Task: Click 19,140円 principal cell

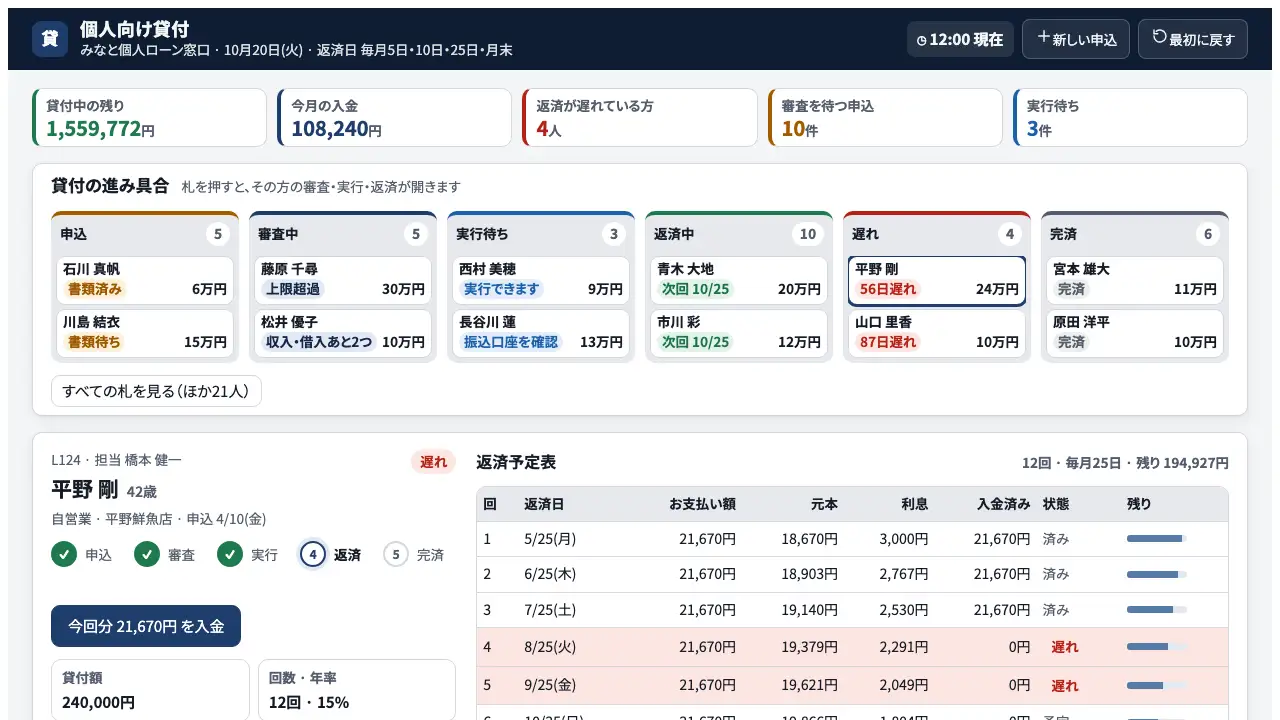Action: [810, 610]
